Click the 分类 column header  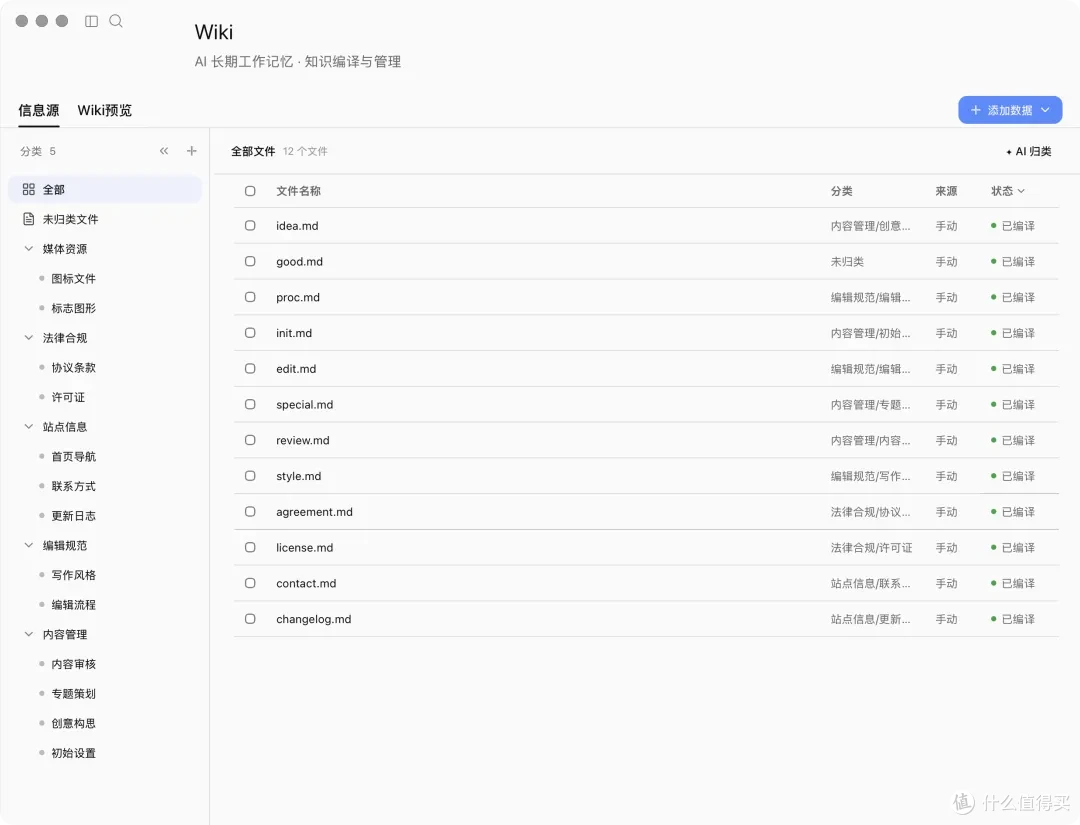click(841, 191)
